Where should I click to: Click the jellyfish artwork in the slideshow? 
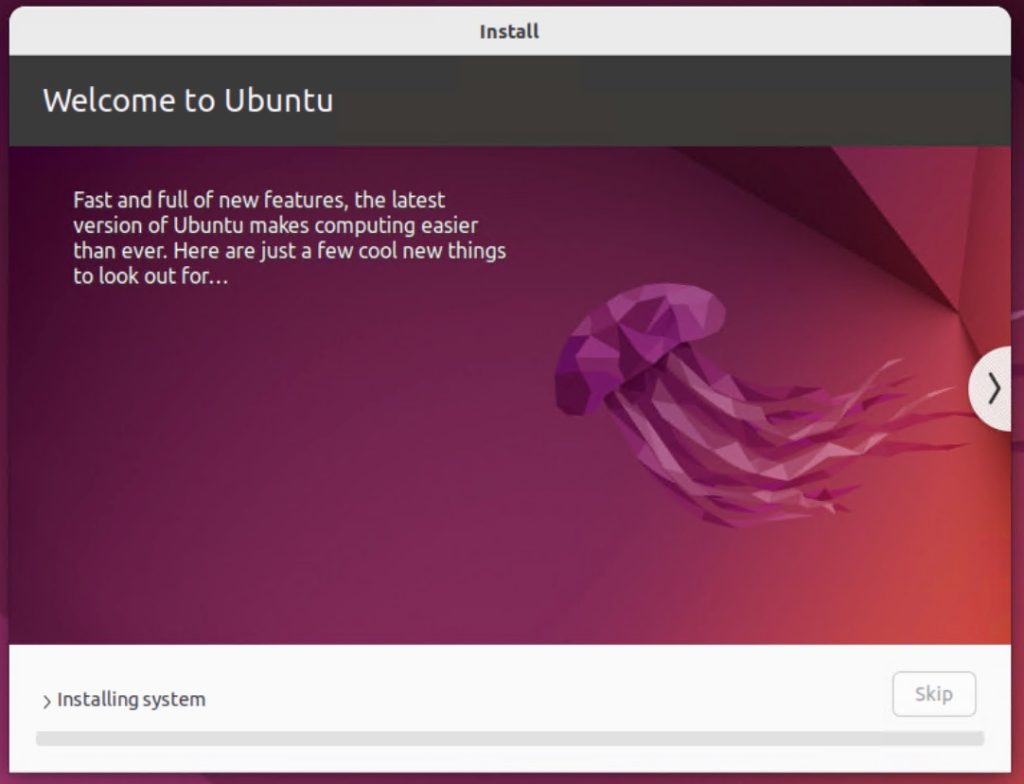pos(761,405)
